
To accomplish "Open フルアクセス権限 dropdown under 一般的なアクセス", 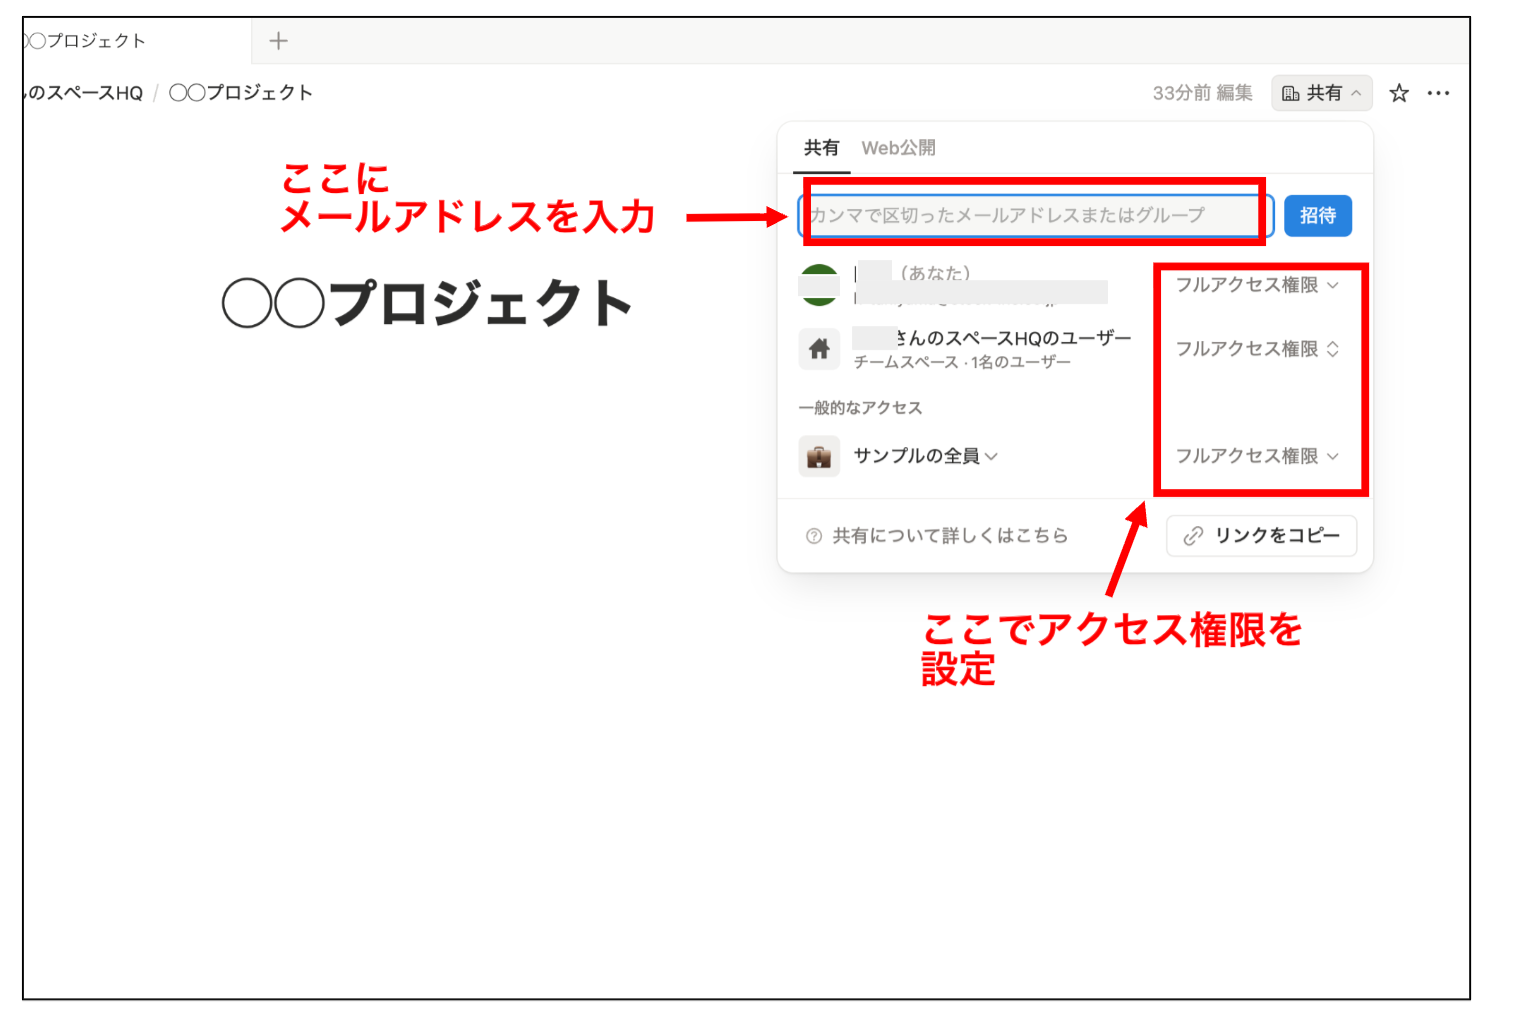I will (1257, 456).
